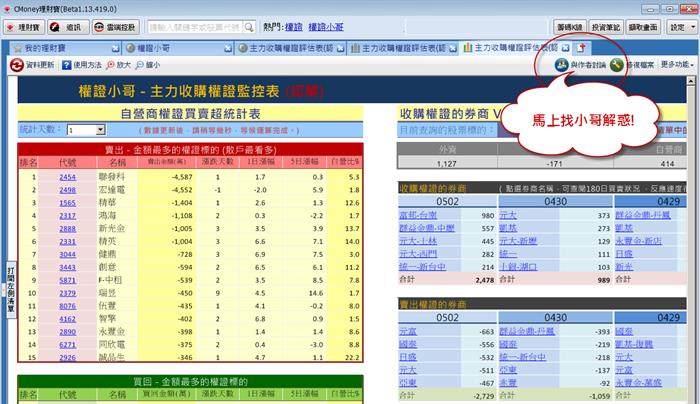The height and width of the screenshot is (404, 700).
Task: Open the 雲端投股 cloud button
Action: pyautogui.click(x=116, y=27)
